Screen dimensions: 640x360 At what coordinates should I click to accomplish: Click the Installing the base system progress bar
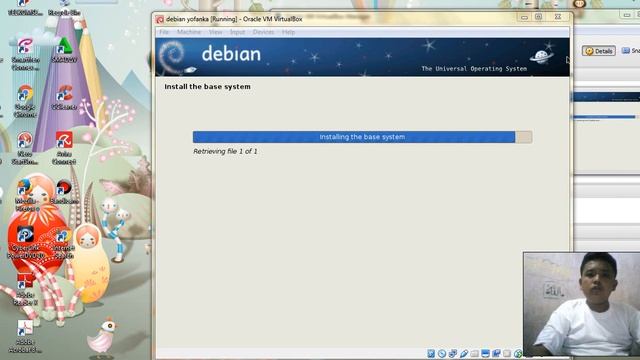[x=362, y=137]
